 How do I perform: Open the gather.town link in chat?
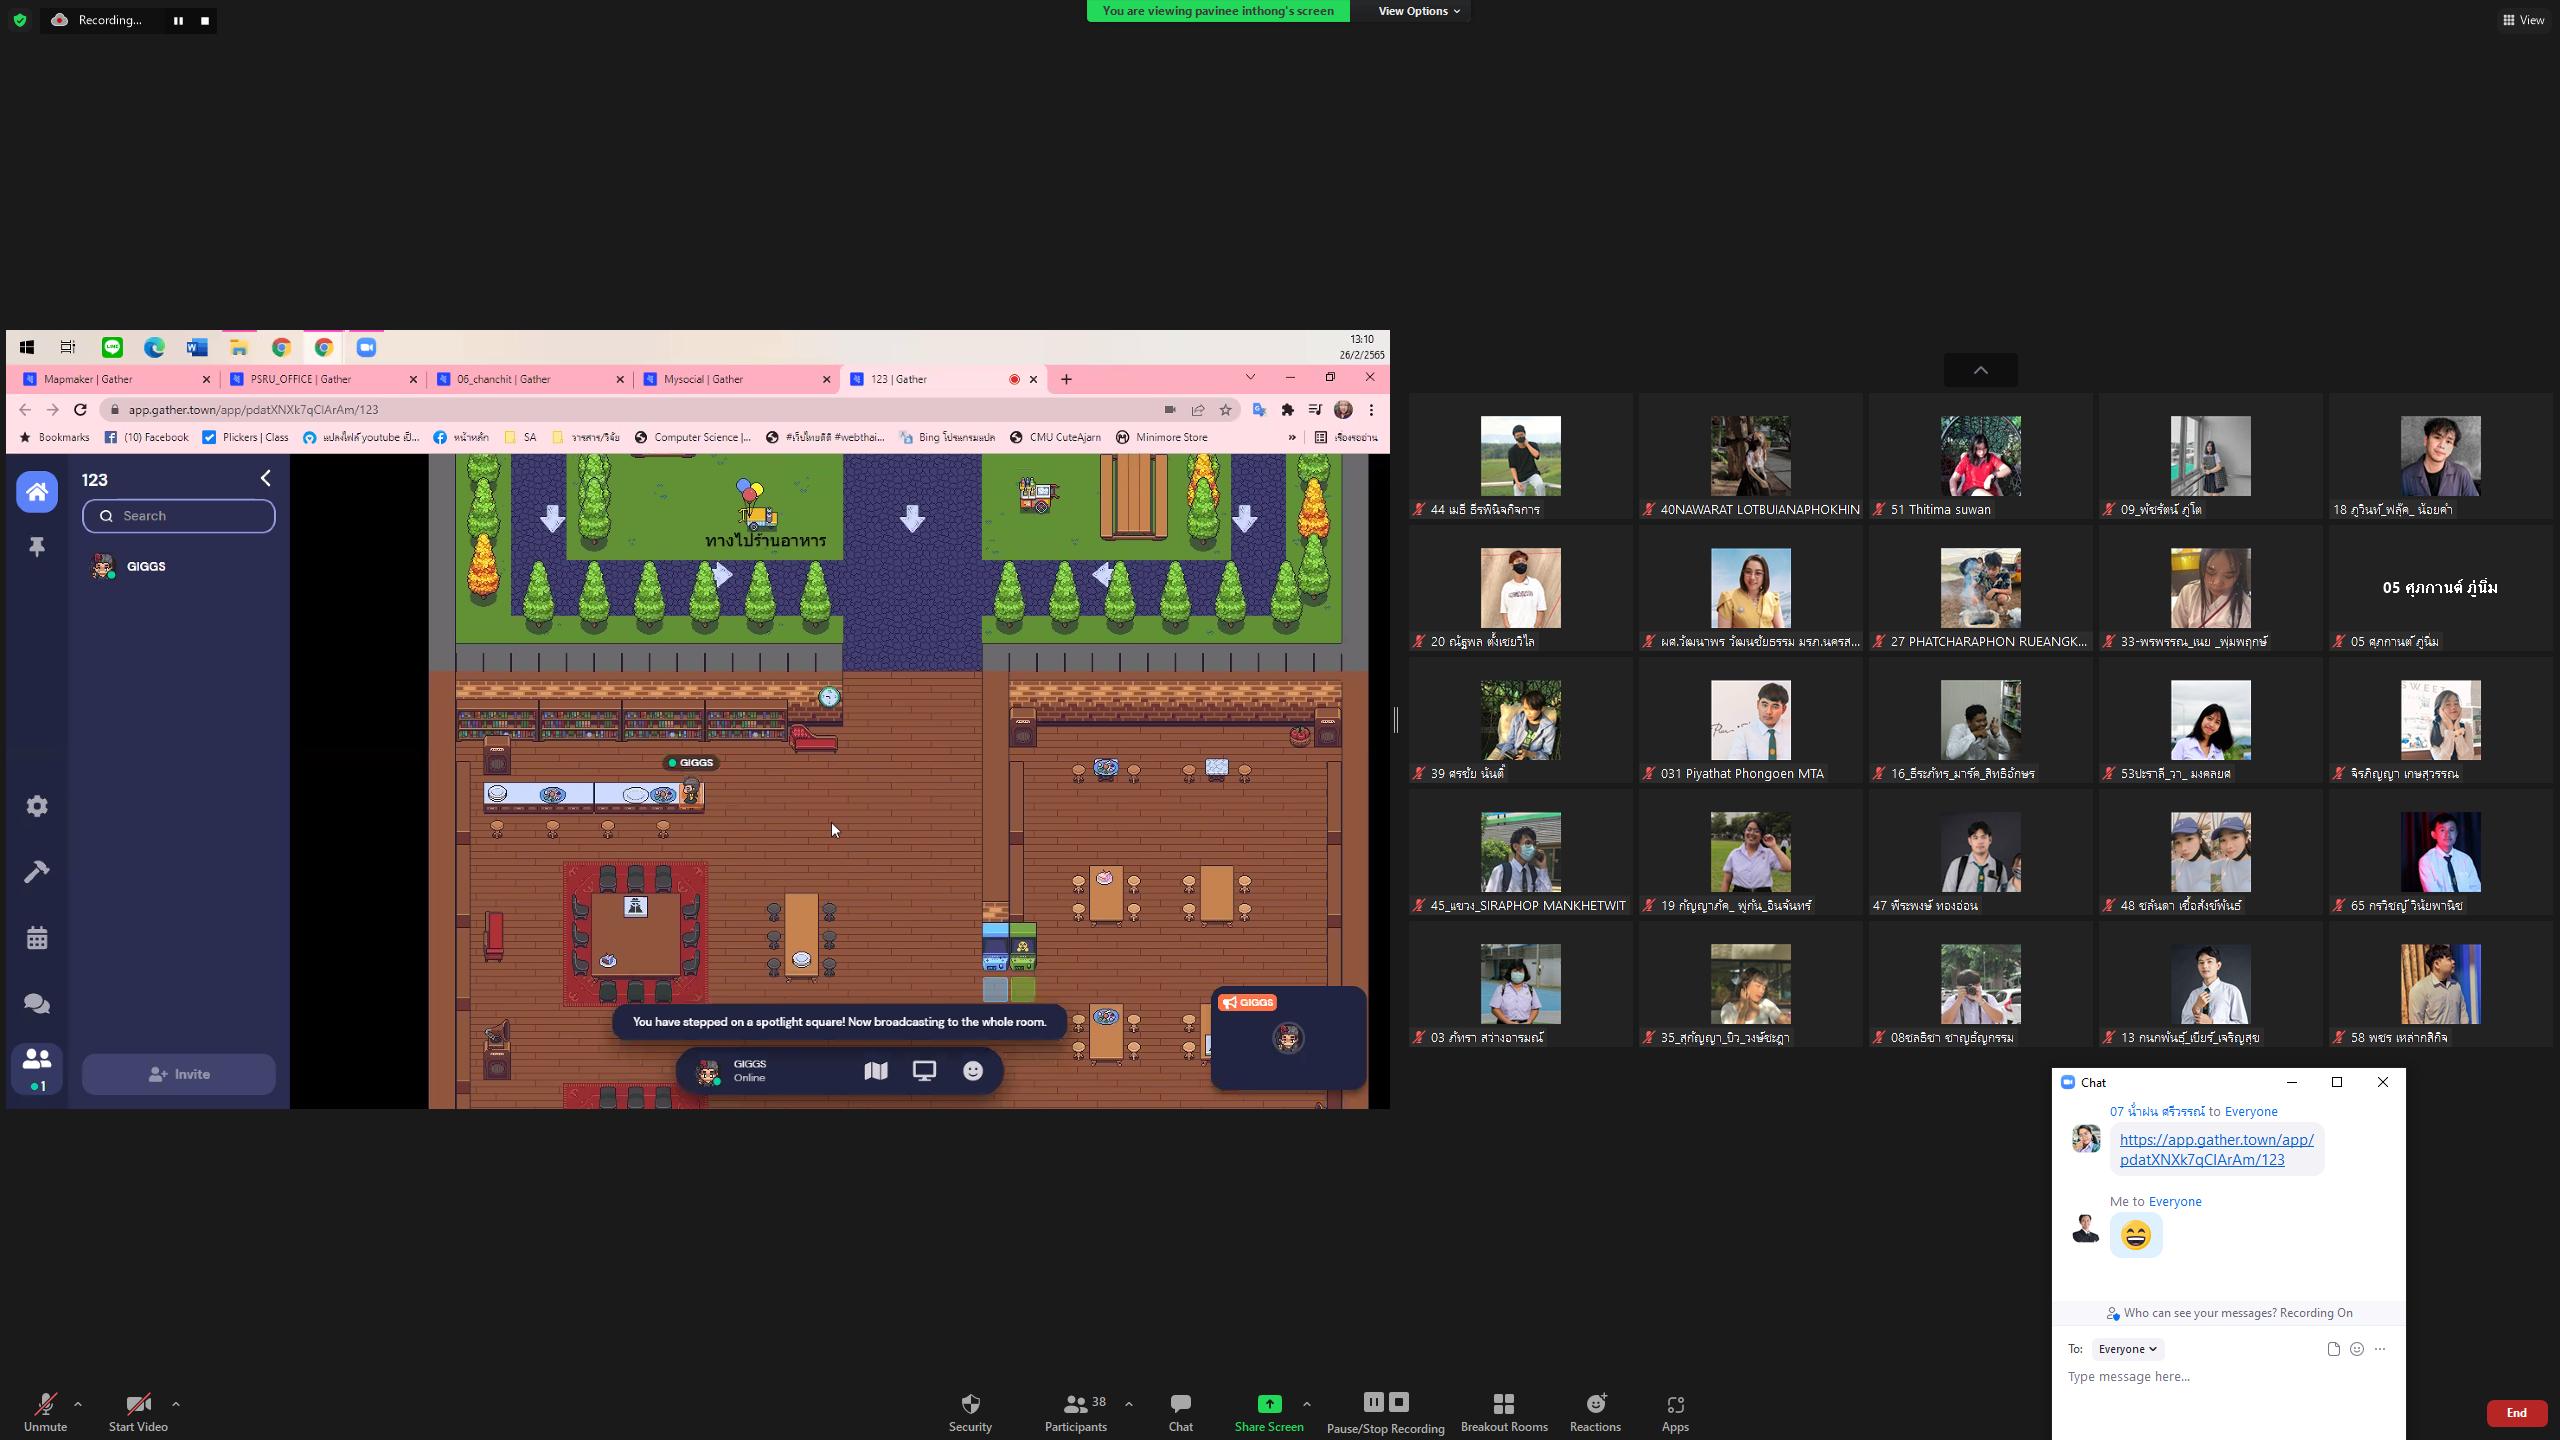point(2216,1149)
